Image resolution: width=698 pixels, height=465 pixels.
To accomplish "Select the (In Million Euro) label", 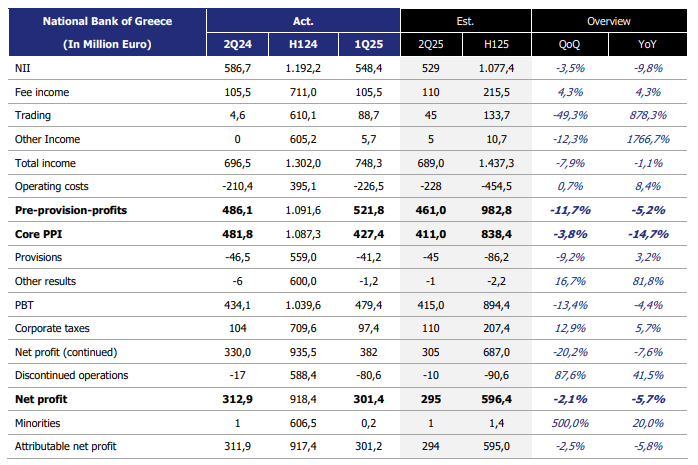I will coord(107,44).
